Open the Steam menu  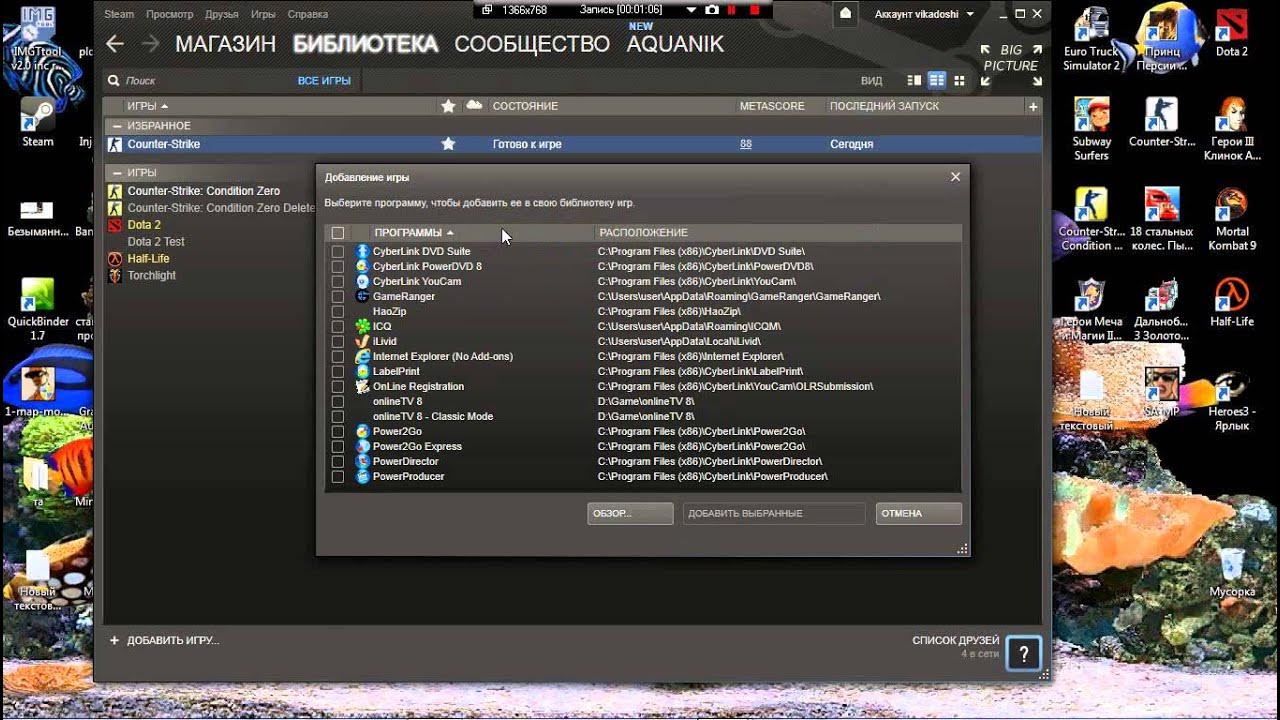point(119,14)
